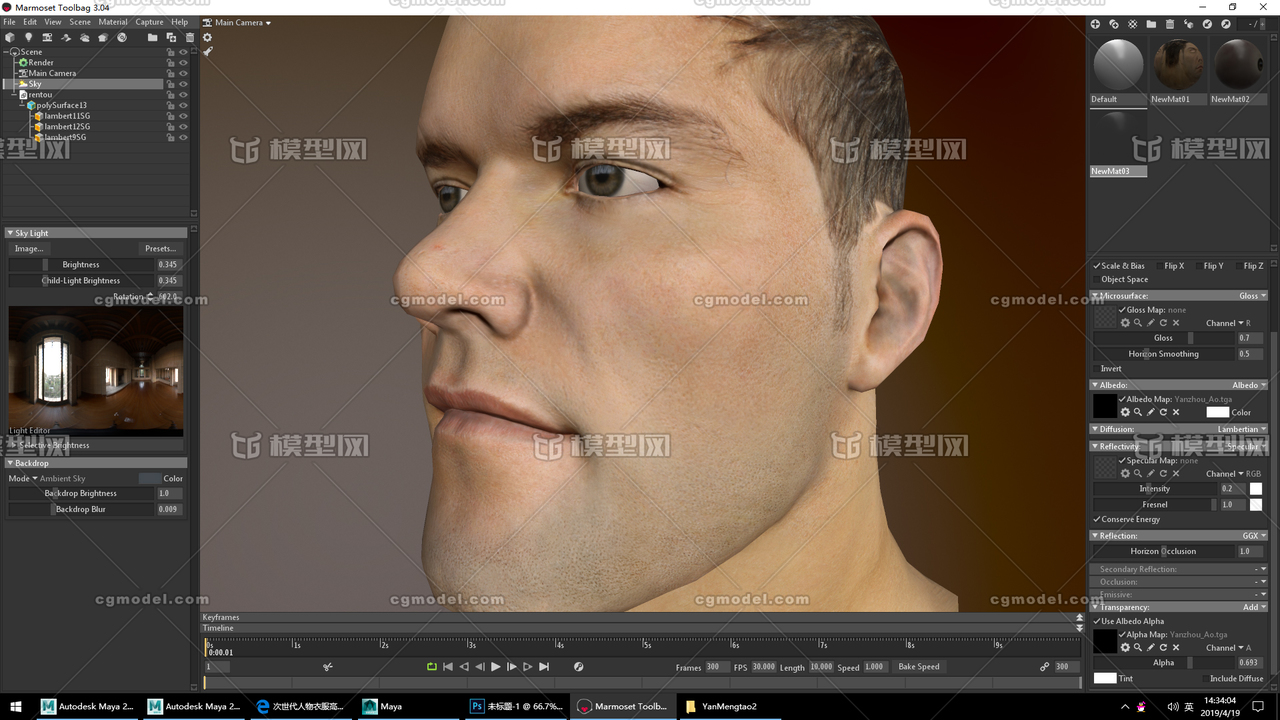Toggle Use Albedo Alpha checkbox
This screenshot has width=1280, height=720.
click(x=1096, y=621)
